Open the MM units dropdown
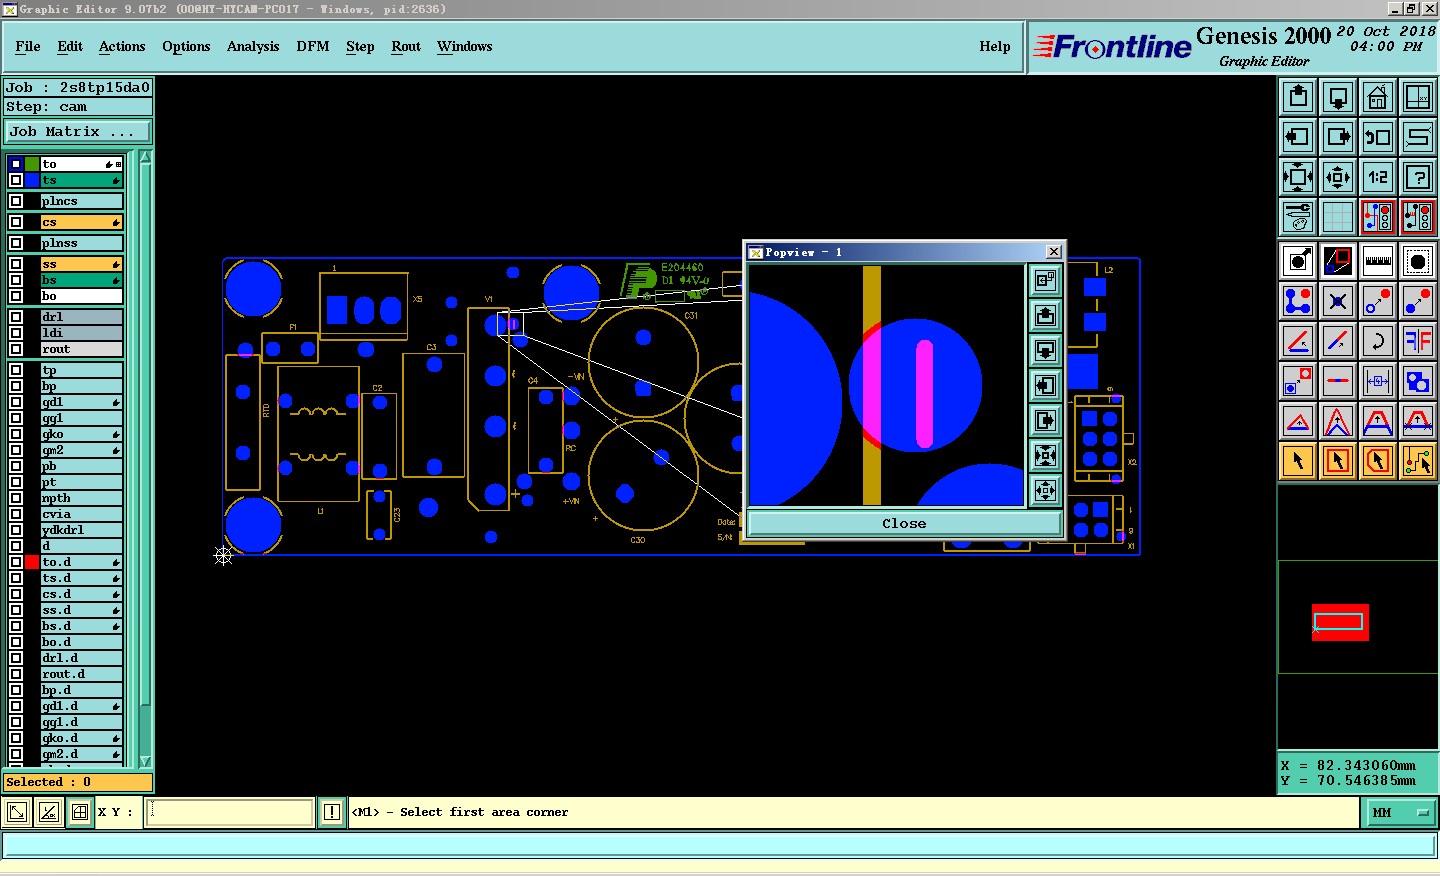The width and height of the screenshot is (1440, 876). pyautogui.click(x=1399, y=812)
